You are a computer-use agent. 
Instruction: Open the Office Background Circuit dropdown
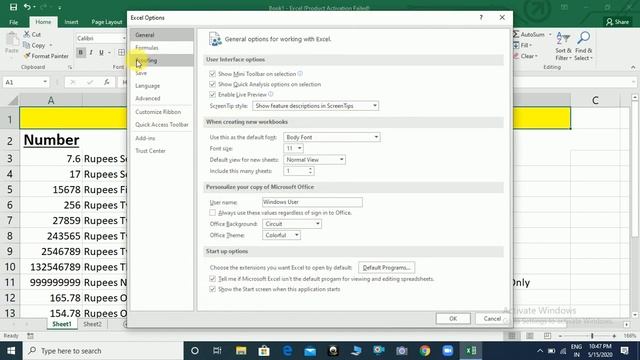(292, 224)
